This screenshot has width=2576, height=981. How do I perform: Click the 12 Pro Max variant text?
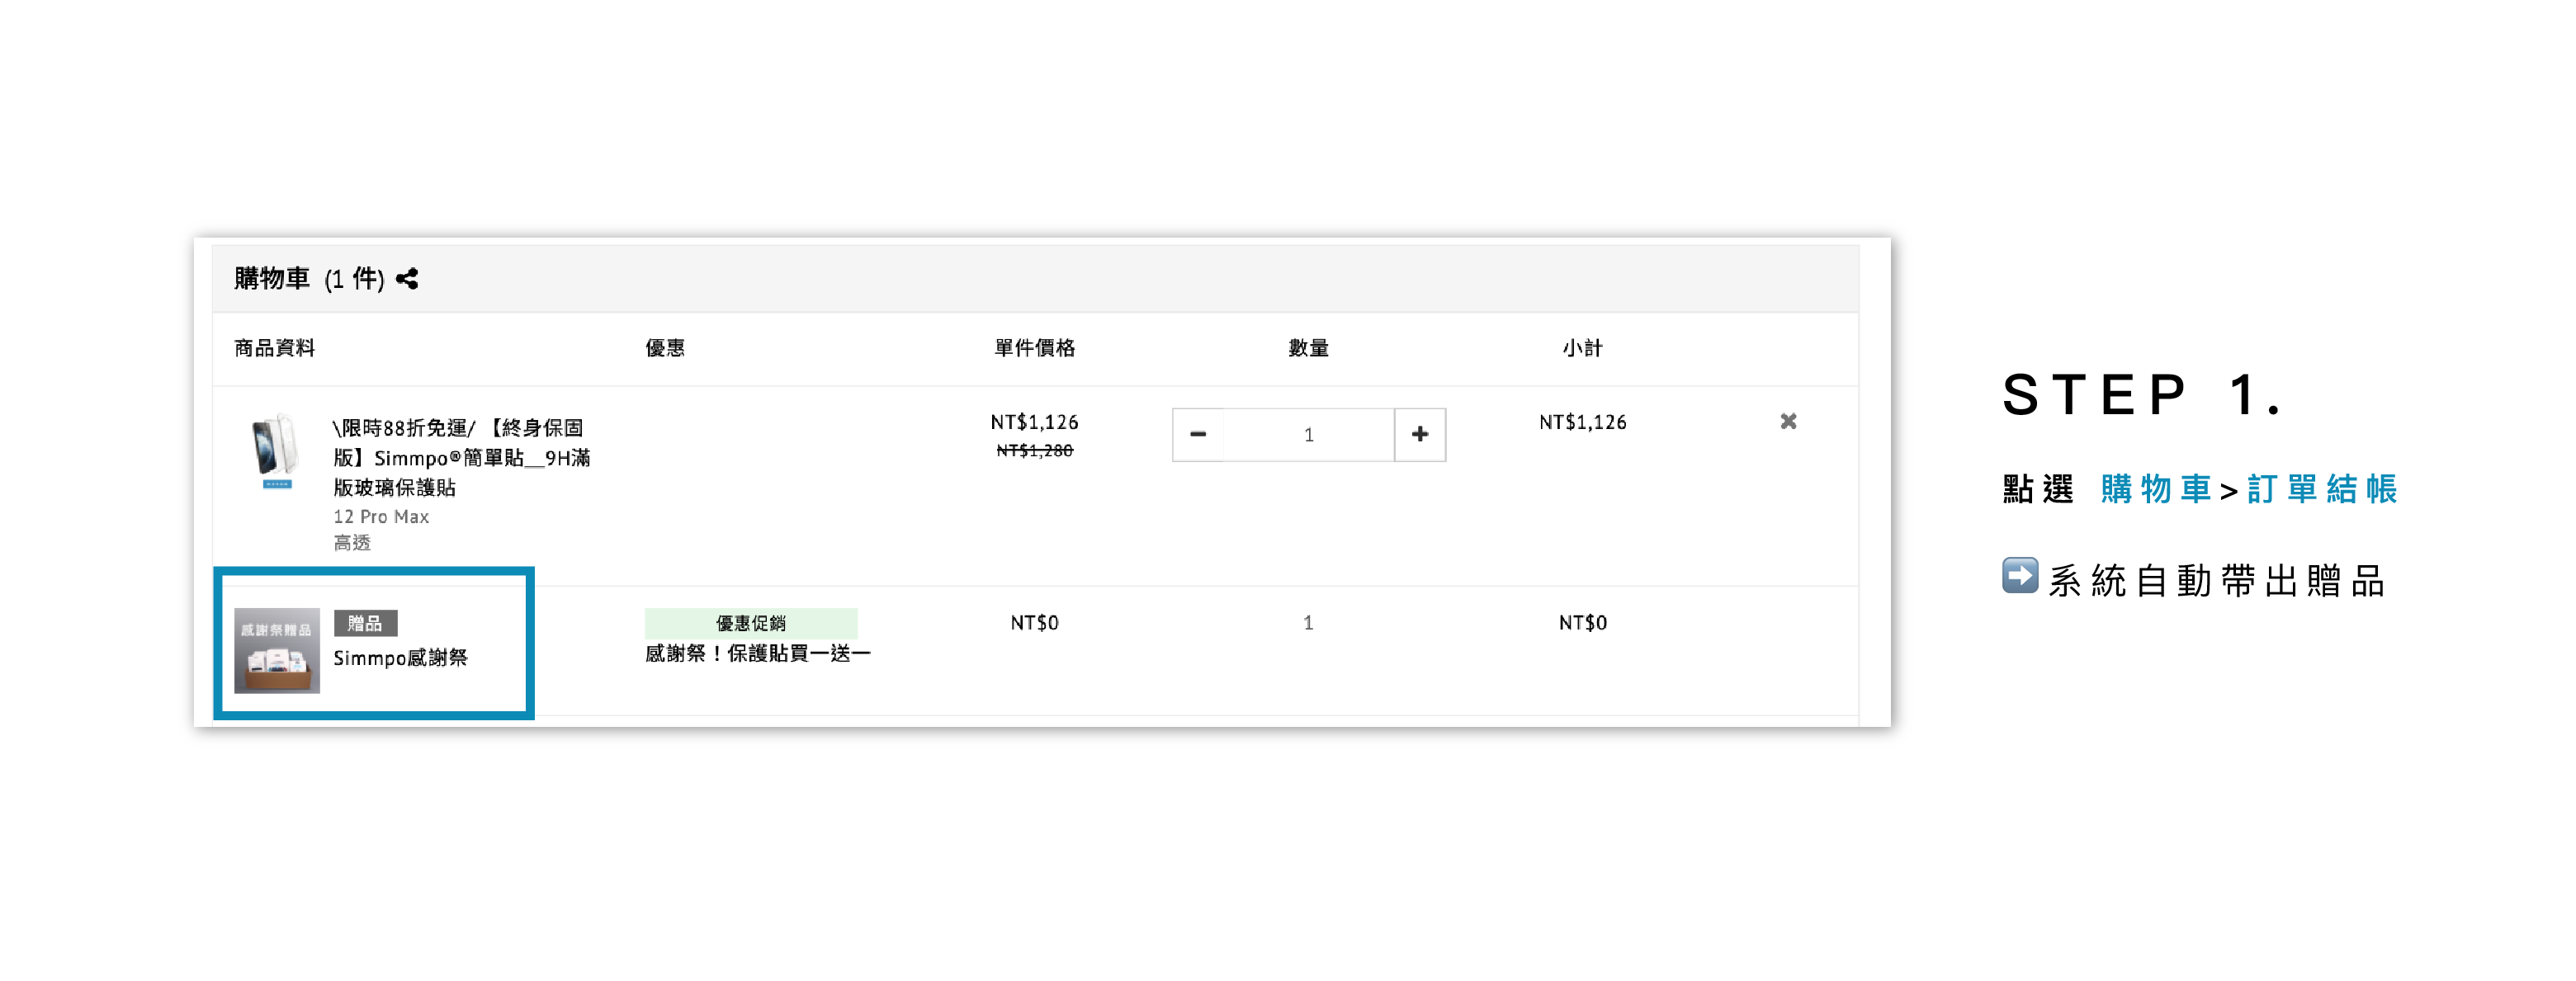point(381,517)
